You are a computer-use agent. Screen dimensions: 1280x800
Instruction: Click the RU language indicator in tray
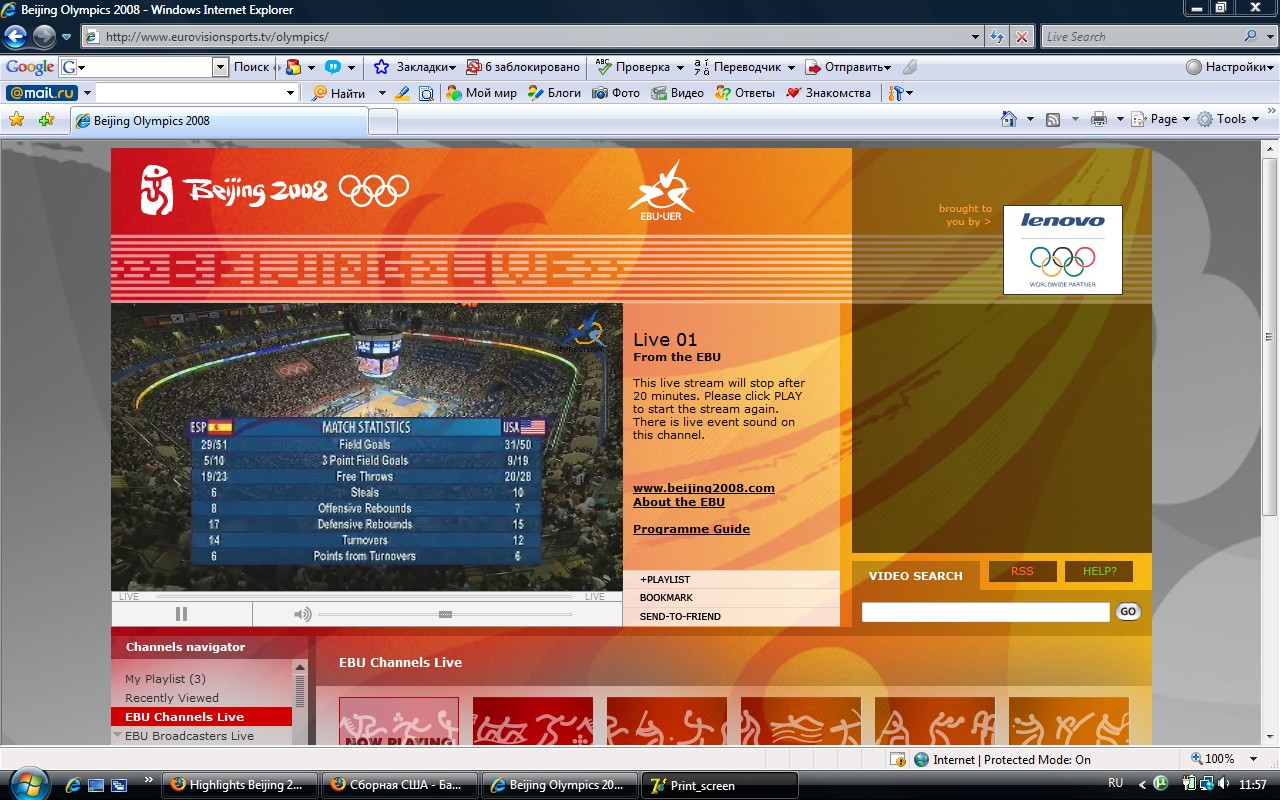pyautogui.click(x=1116, y=783)
